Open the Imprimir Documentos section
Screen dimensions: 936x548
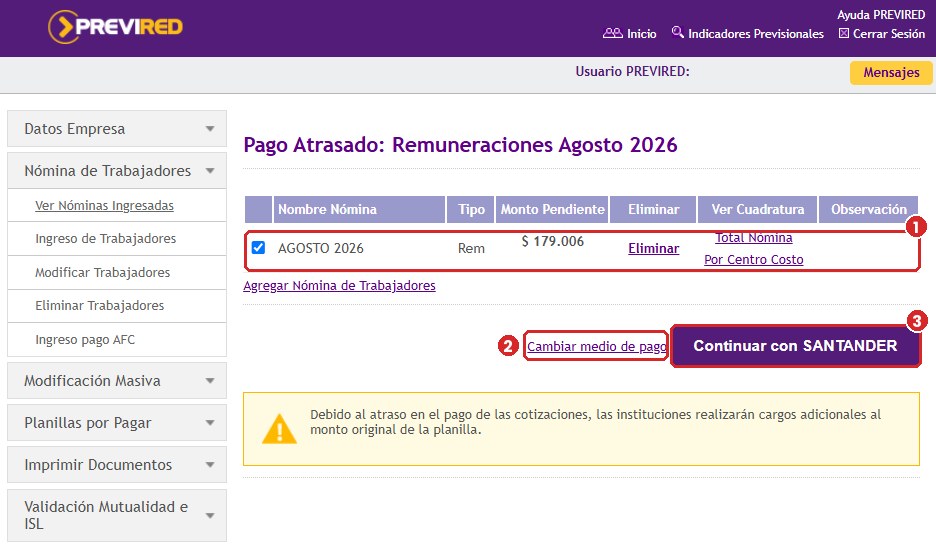click(x=117, y=464)
